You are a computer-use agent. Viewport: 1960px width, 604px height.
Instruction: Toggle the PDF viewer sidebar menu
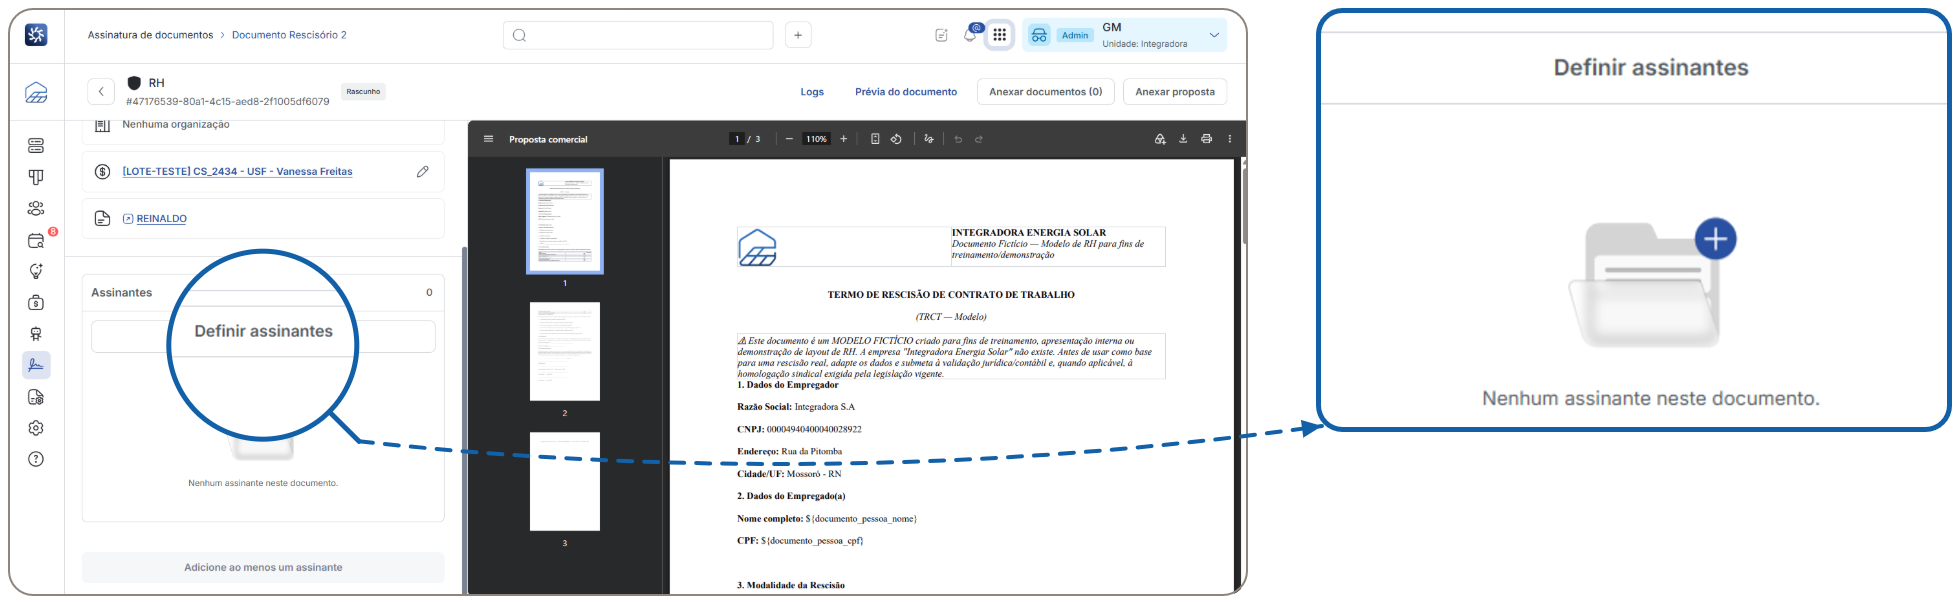(x=488, y=139)
